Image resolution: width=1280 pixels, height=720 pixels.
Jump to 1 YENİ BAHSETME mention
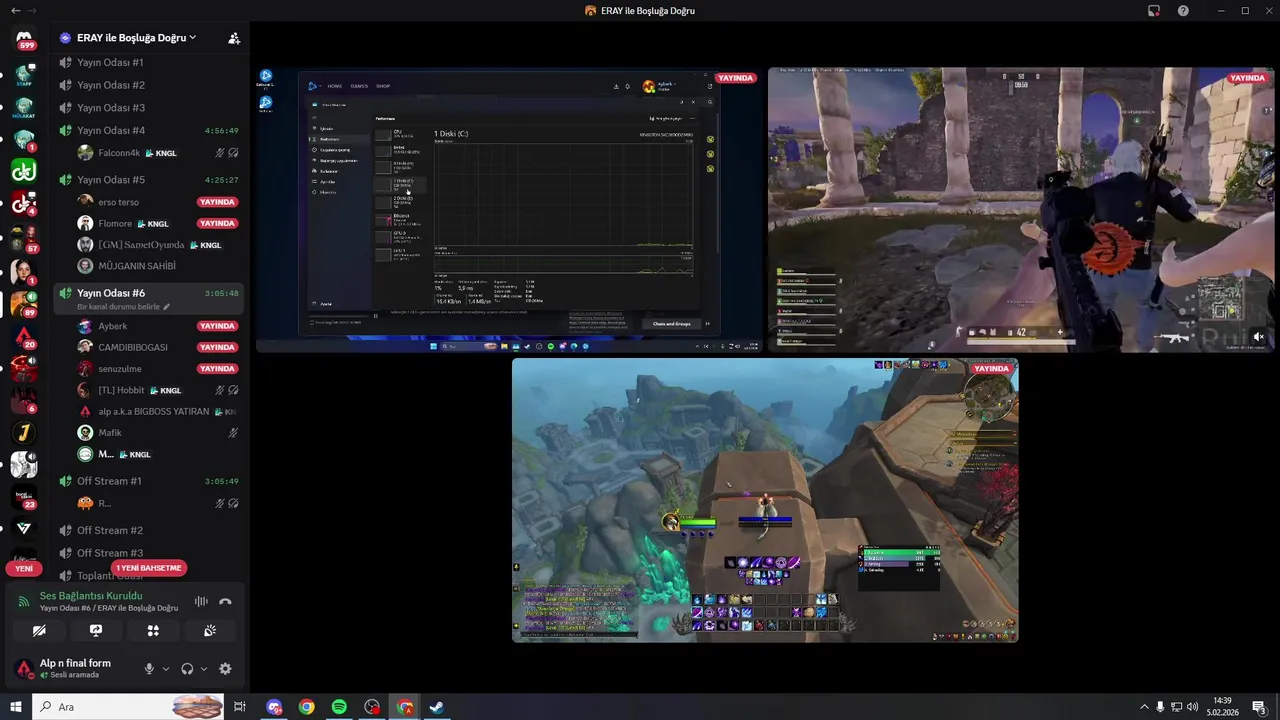148,568
